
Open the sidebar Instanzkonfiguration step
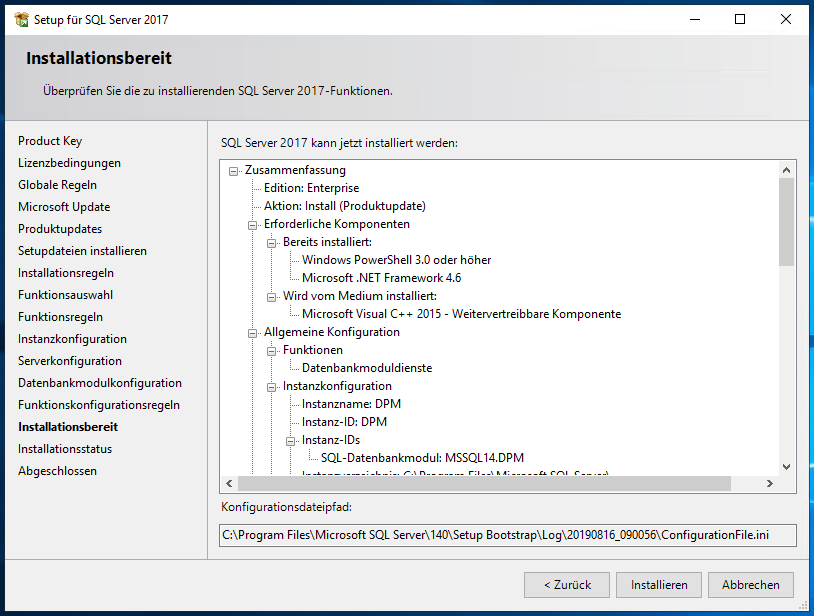pyautogui.click(x=72, y=339)
